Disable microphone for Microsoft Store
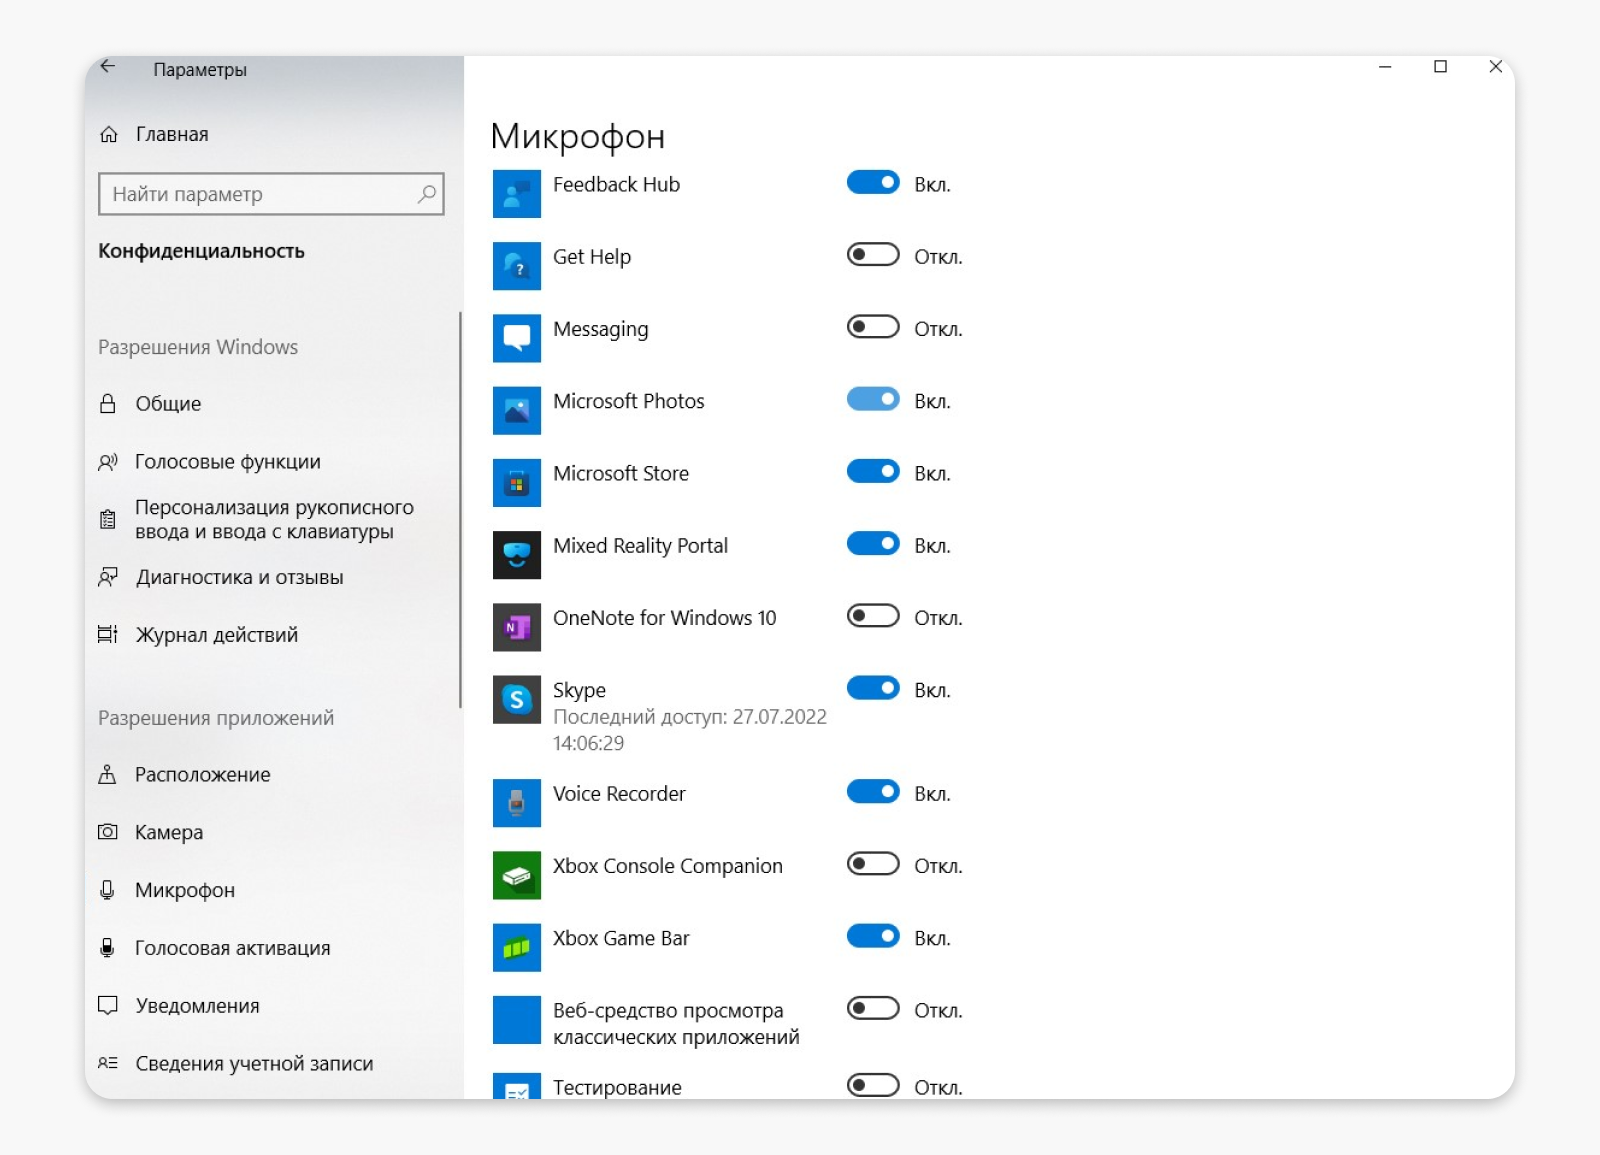Screen dimensions: 1600x1155 [x=873, y=471]
